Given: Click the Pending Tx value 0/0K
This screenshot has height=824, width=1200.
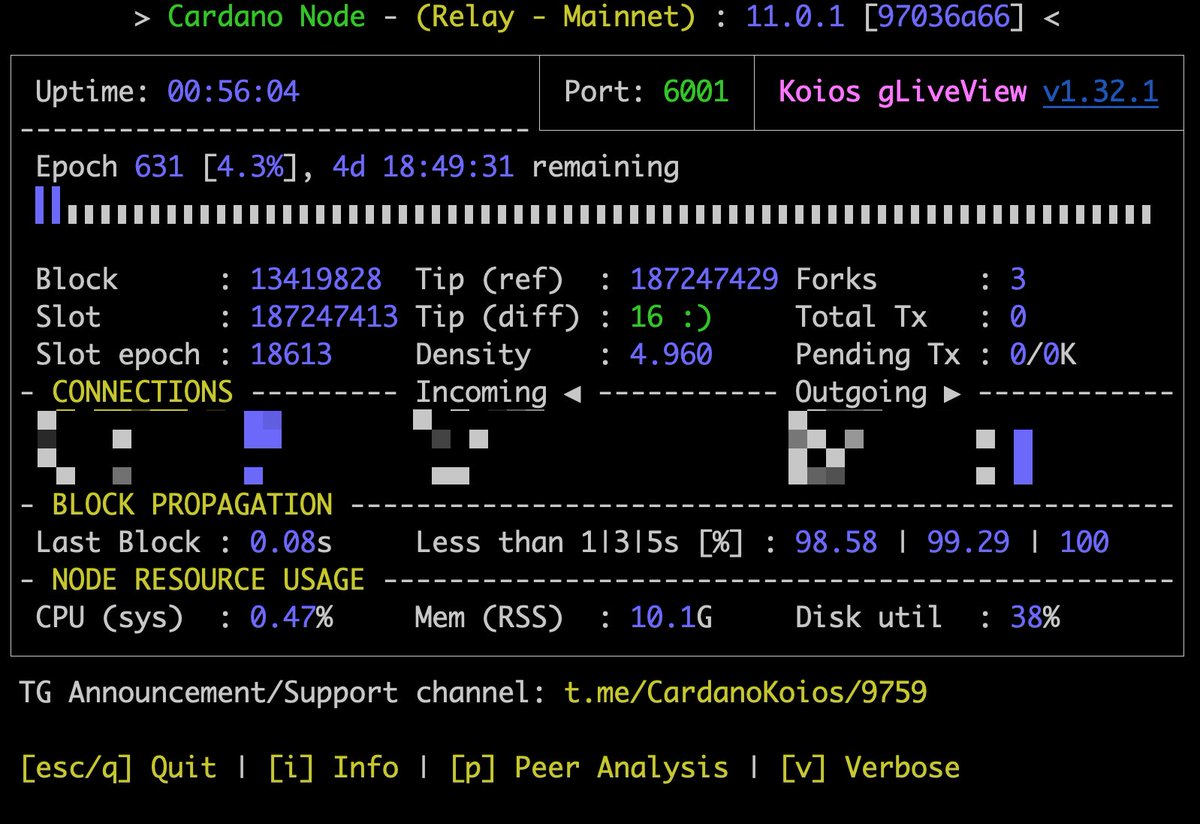Looking at the screenshot, I should tap(1043, 354).
